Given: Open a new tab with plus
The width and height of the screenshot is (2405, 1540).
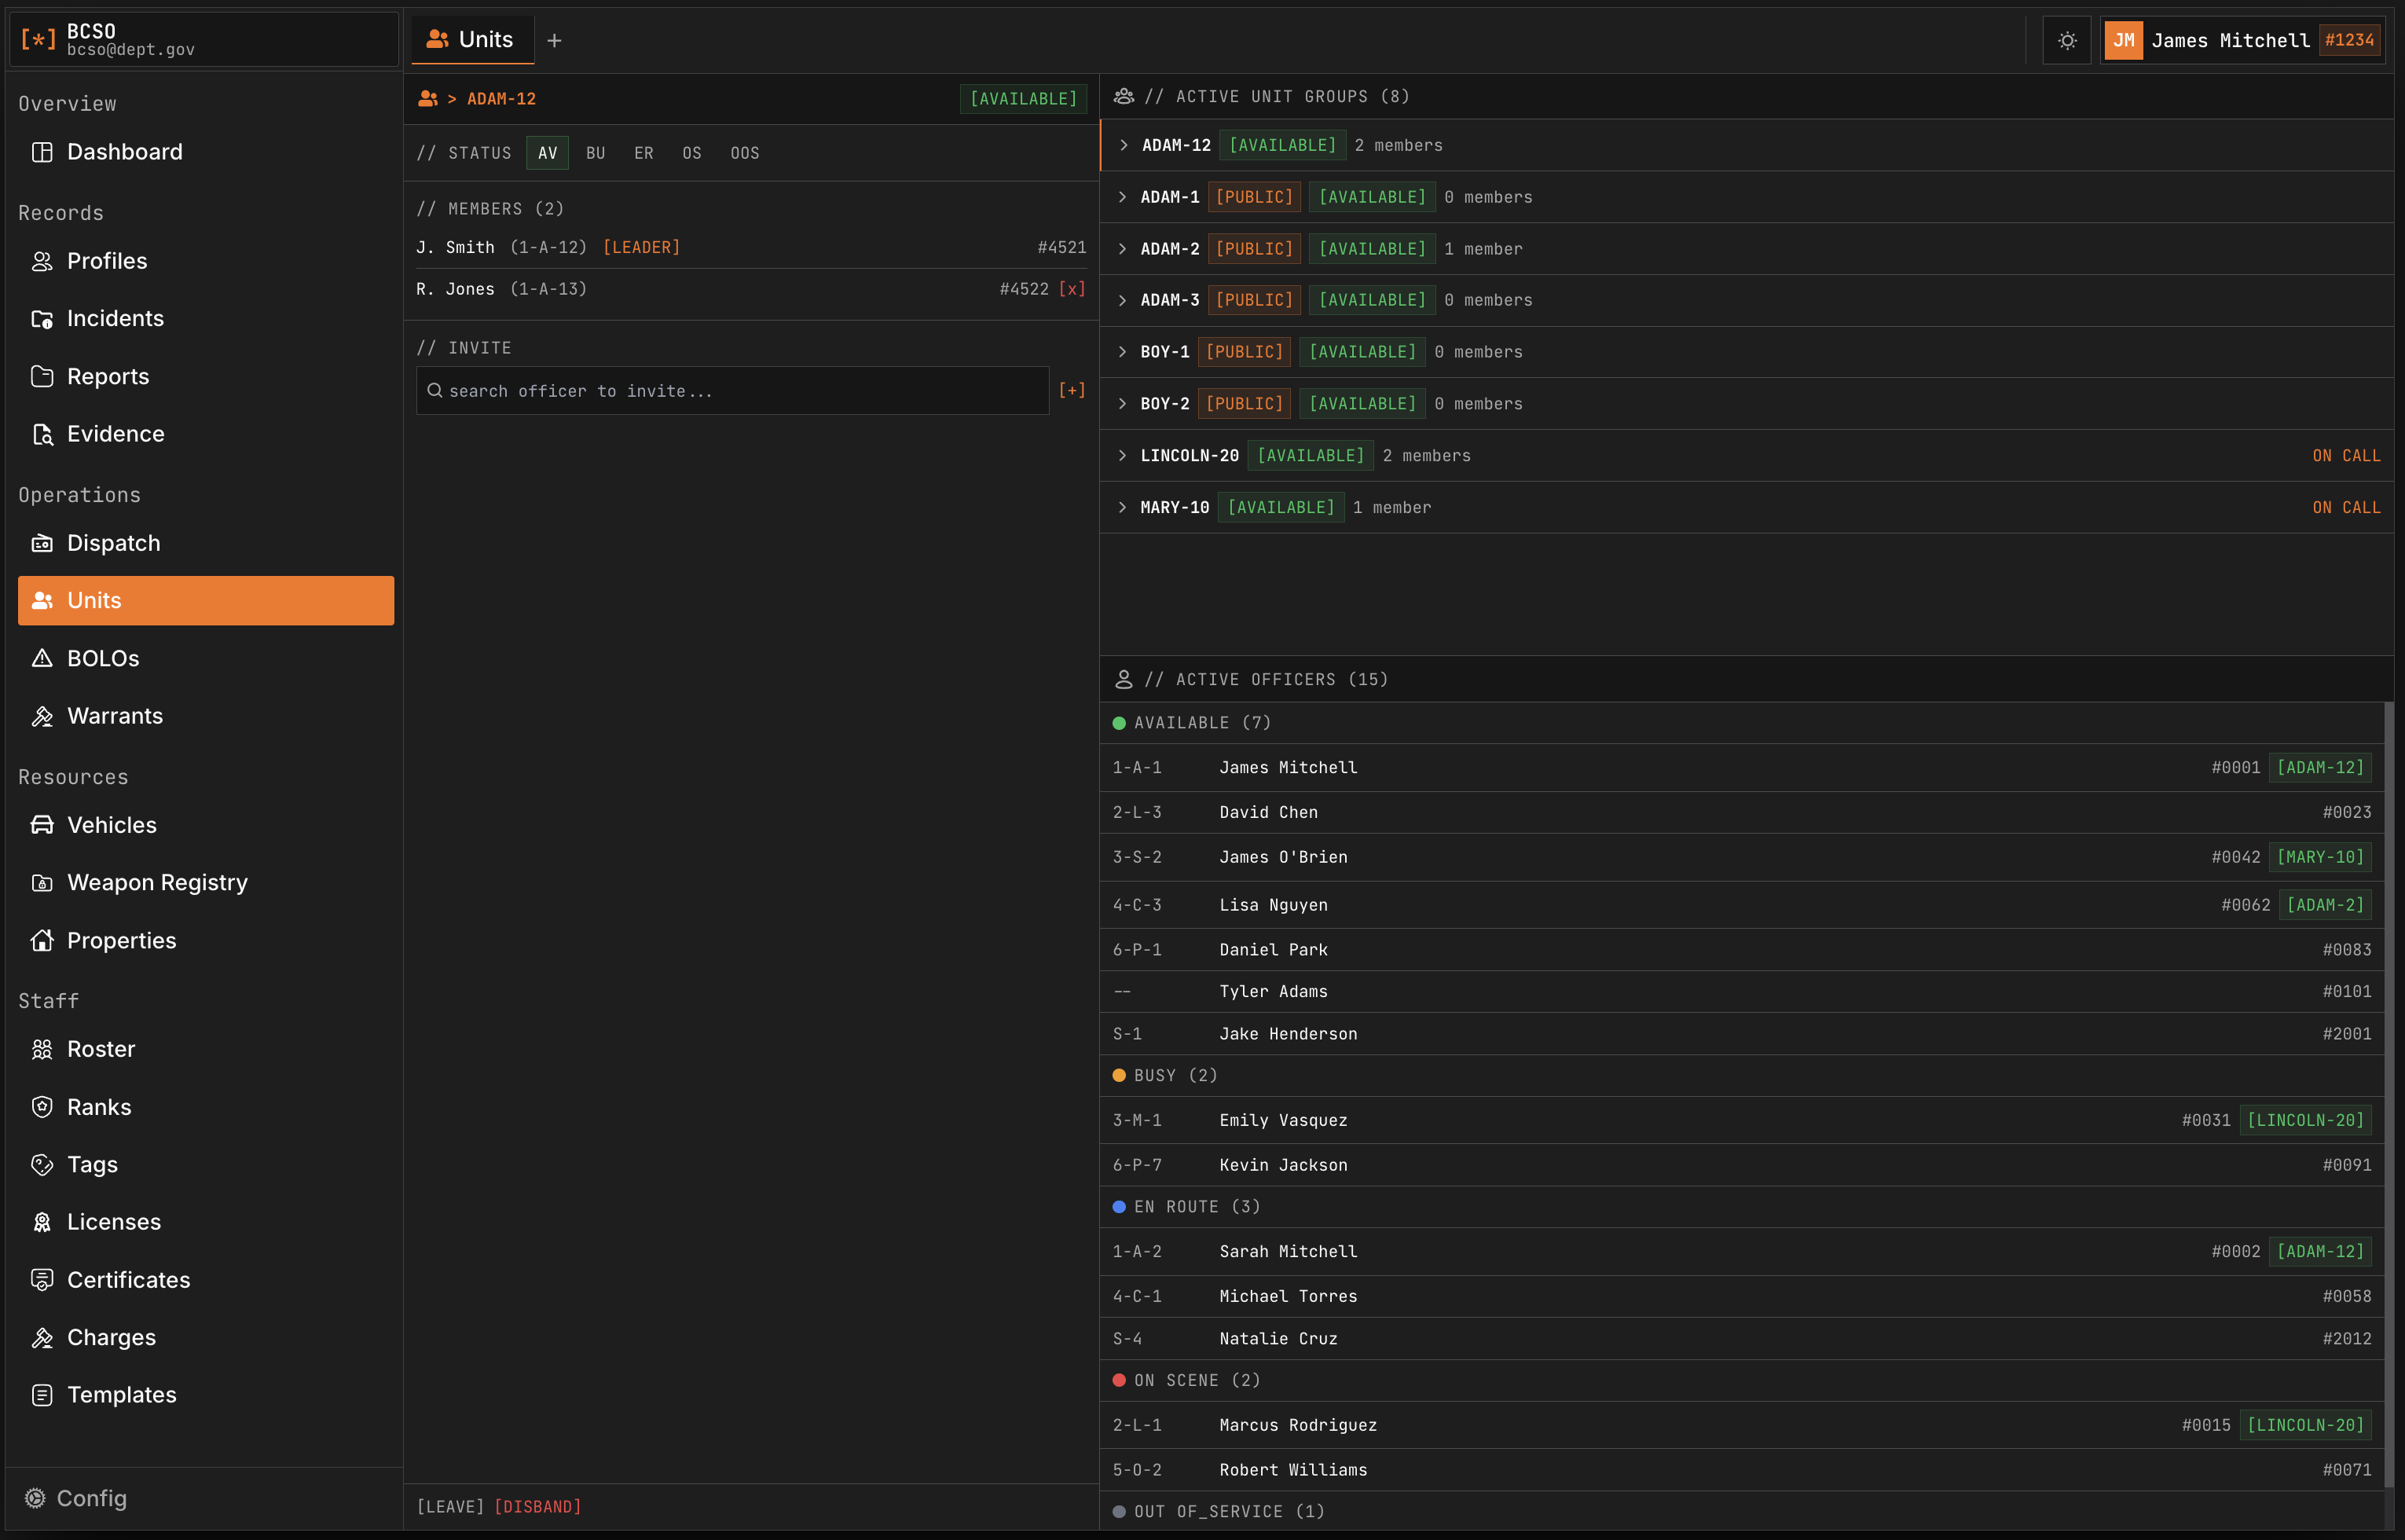Looking at the screenshot, I should (x=554, y=40).
